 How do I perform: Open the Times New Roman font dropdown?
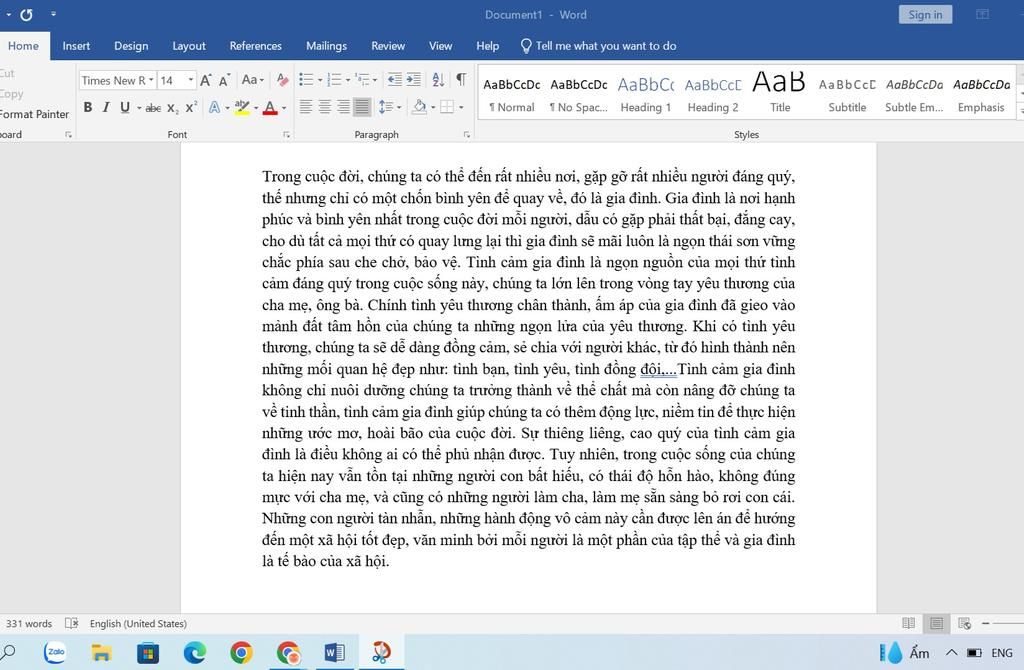(x=151, y=80)
